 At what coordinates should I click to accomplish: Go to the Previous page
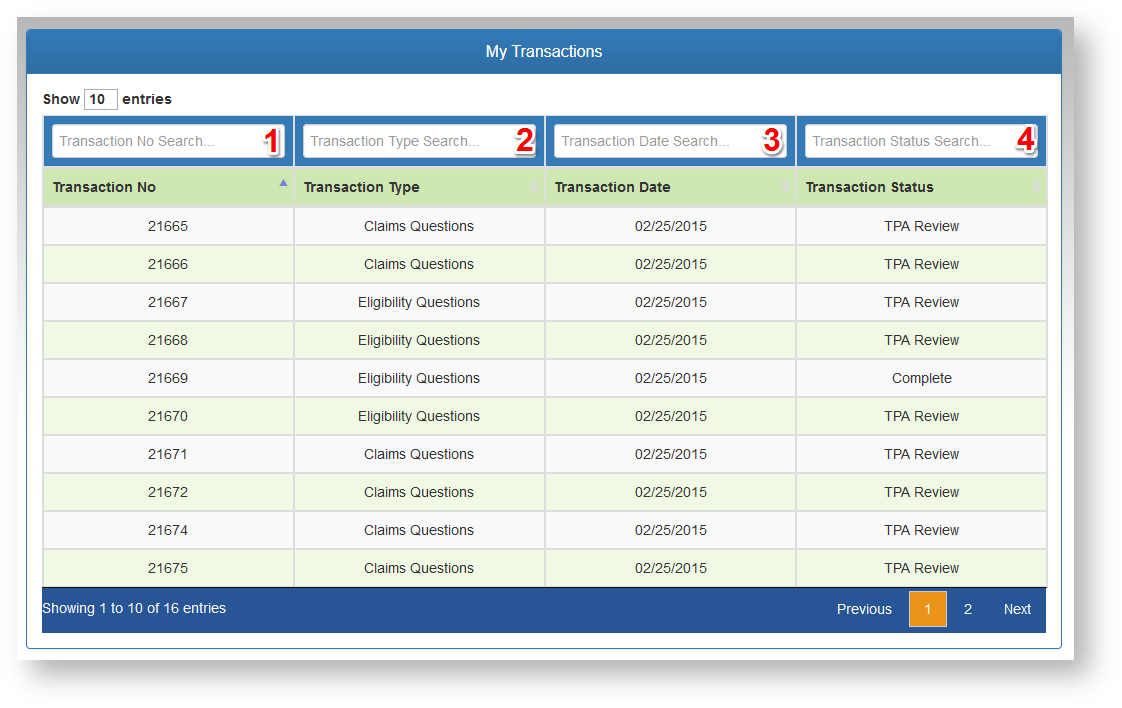[x=864, y=609]
